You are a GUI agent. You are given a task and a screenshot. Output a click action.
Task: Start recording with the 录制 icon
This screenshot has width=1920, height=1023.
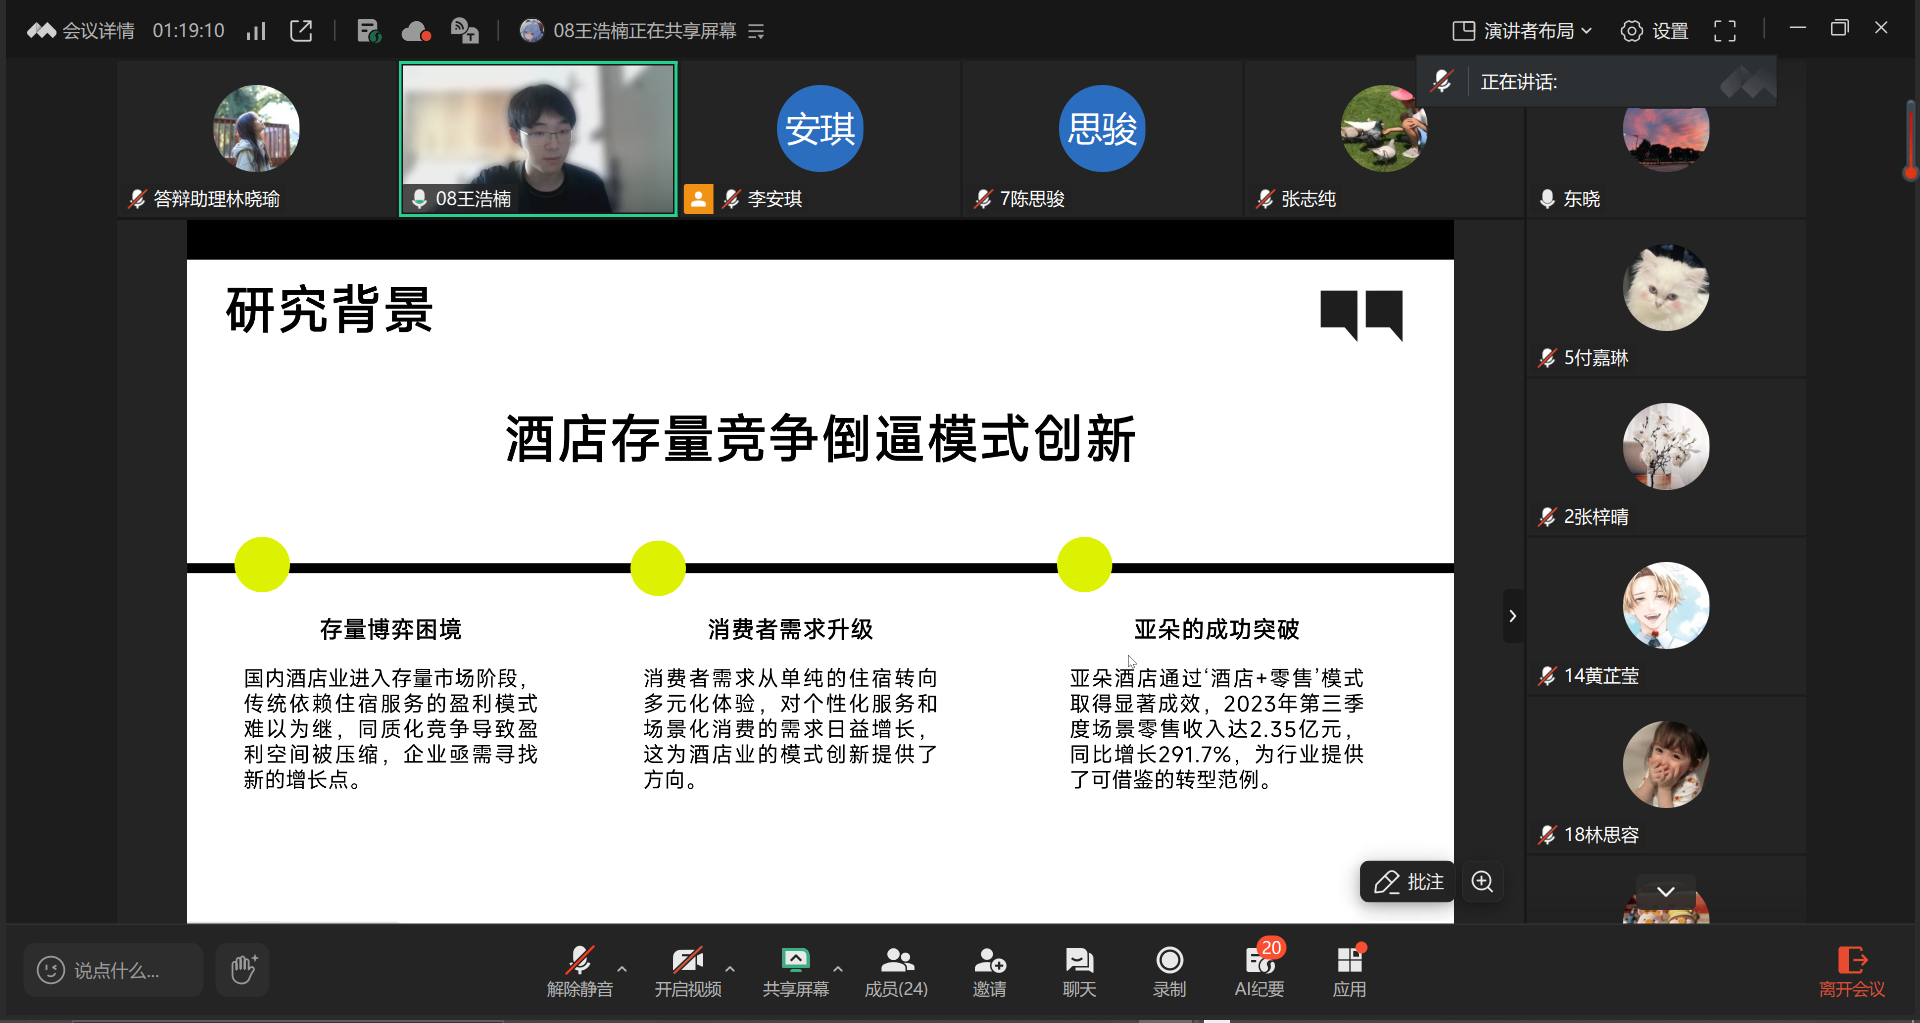pos(1168,968)
